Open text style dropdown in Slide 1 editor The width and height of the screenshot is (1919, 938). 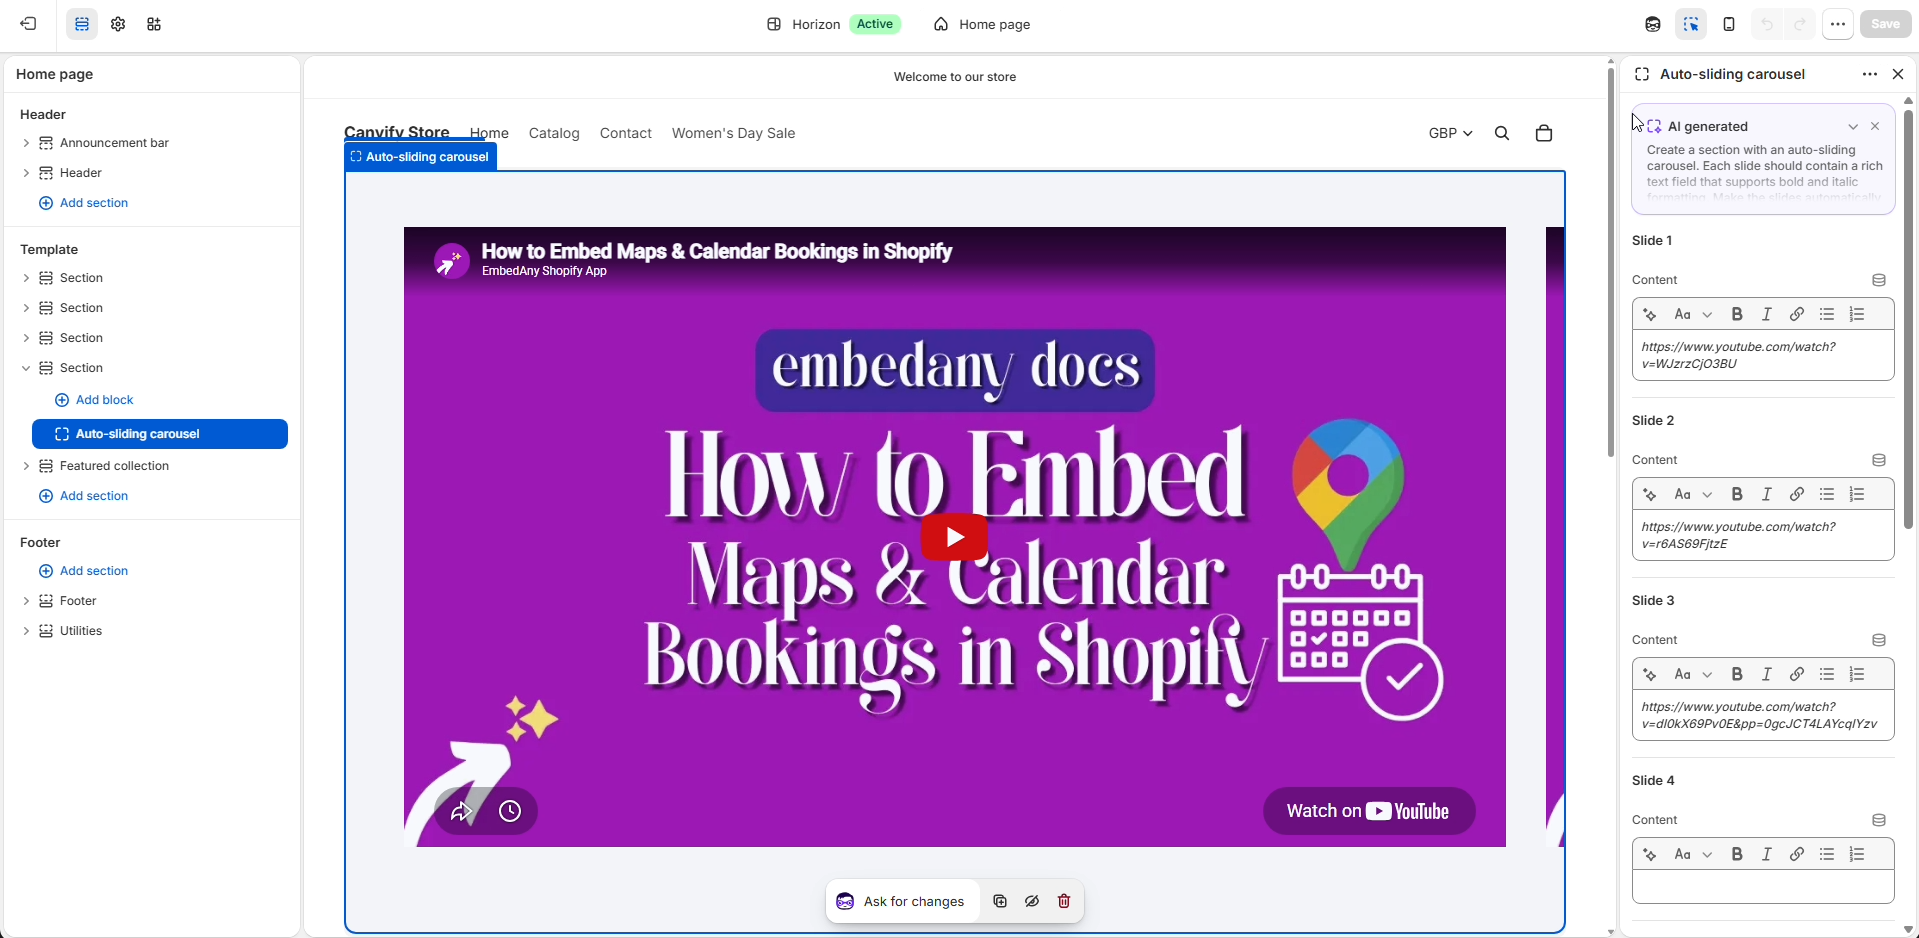tap(1694, 314)
